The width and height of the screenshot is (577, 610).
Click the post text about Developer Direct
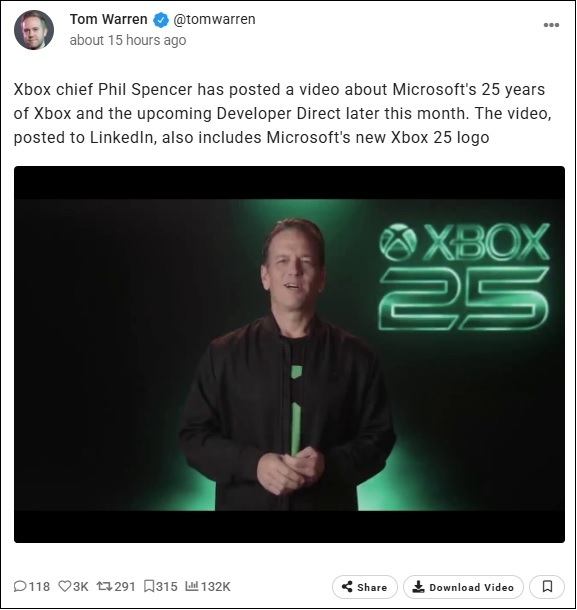(282, 114)
